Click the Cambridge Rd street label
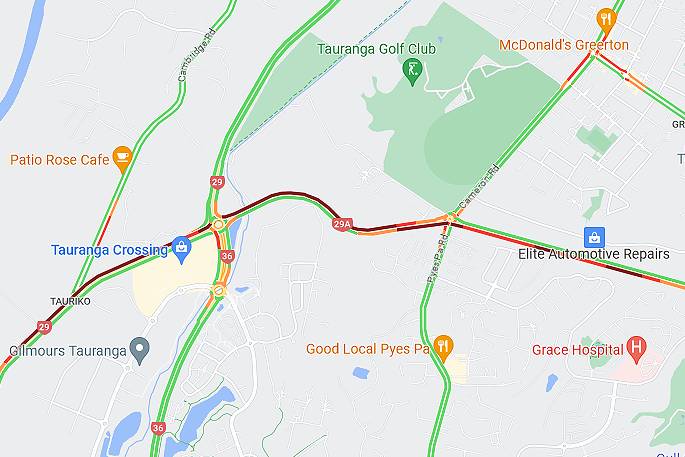 [197, 55]
